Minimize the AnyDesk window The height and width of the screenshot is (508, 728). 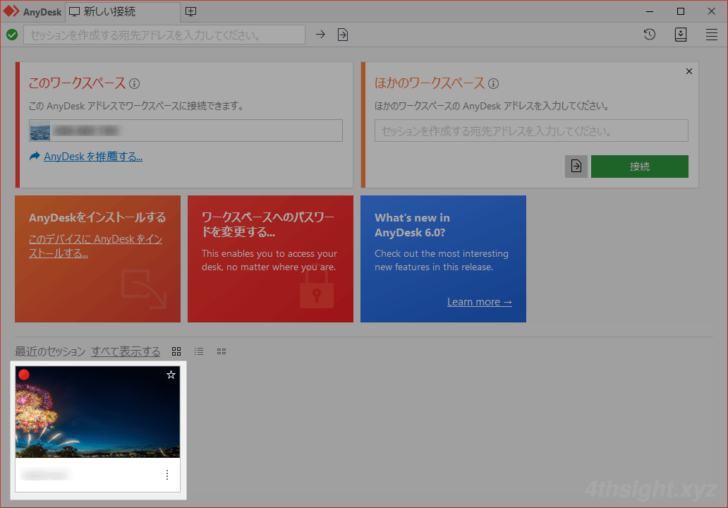click(x=650, y=11)
